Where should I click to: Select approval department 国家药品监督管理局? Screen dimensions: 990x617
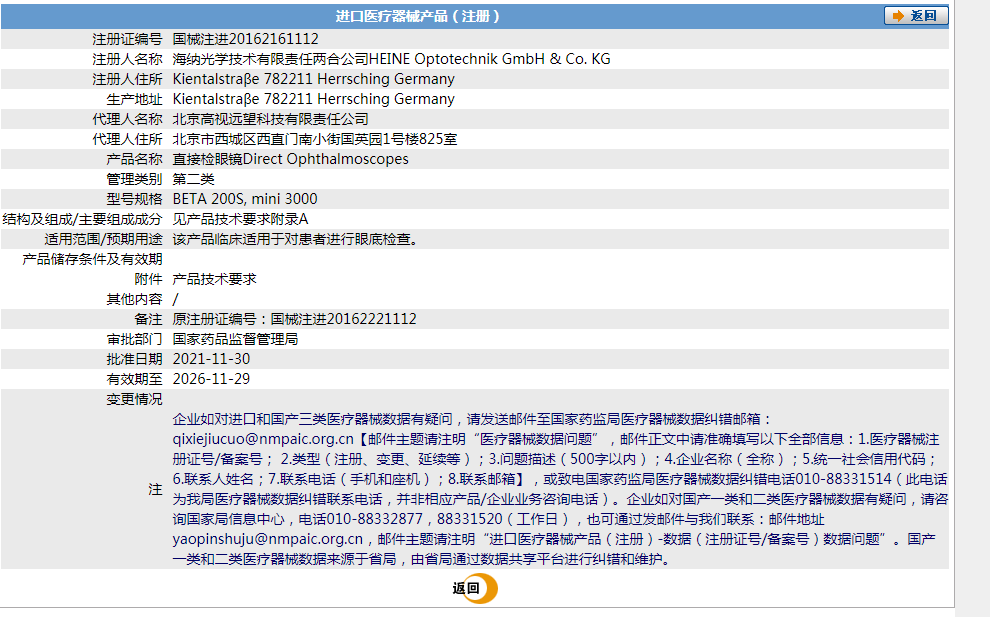point(236,339)
